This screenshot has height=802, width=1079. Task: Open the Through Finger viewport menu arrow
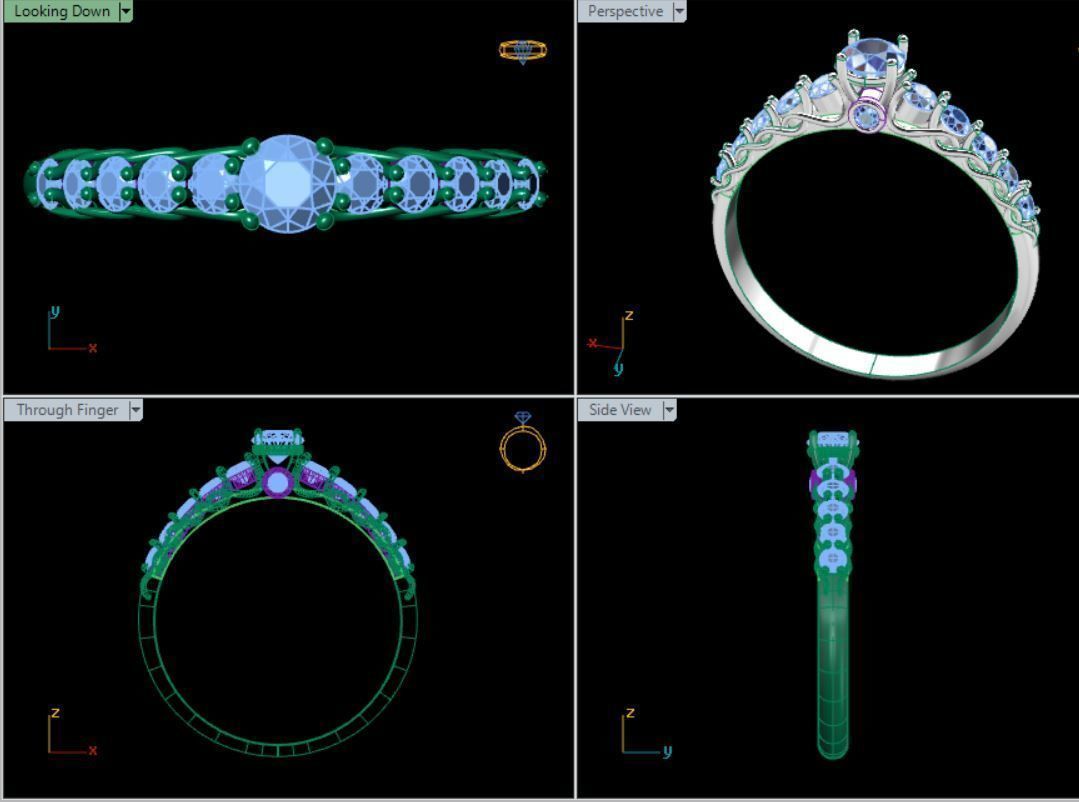tap(136, 410)
